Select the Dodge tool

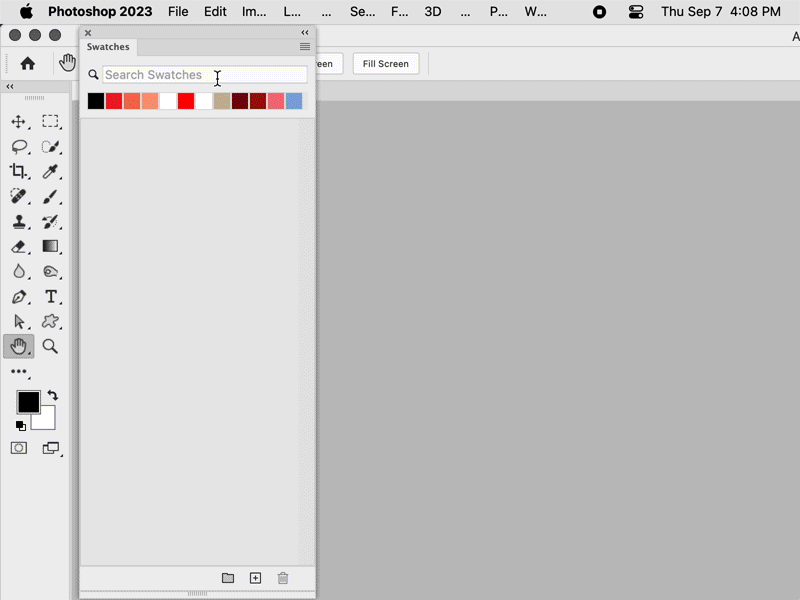[x=50, y=271]
